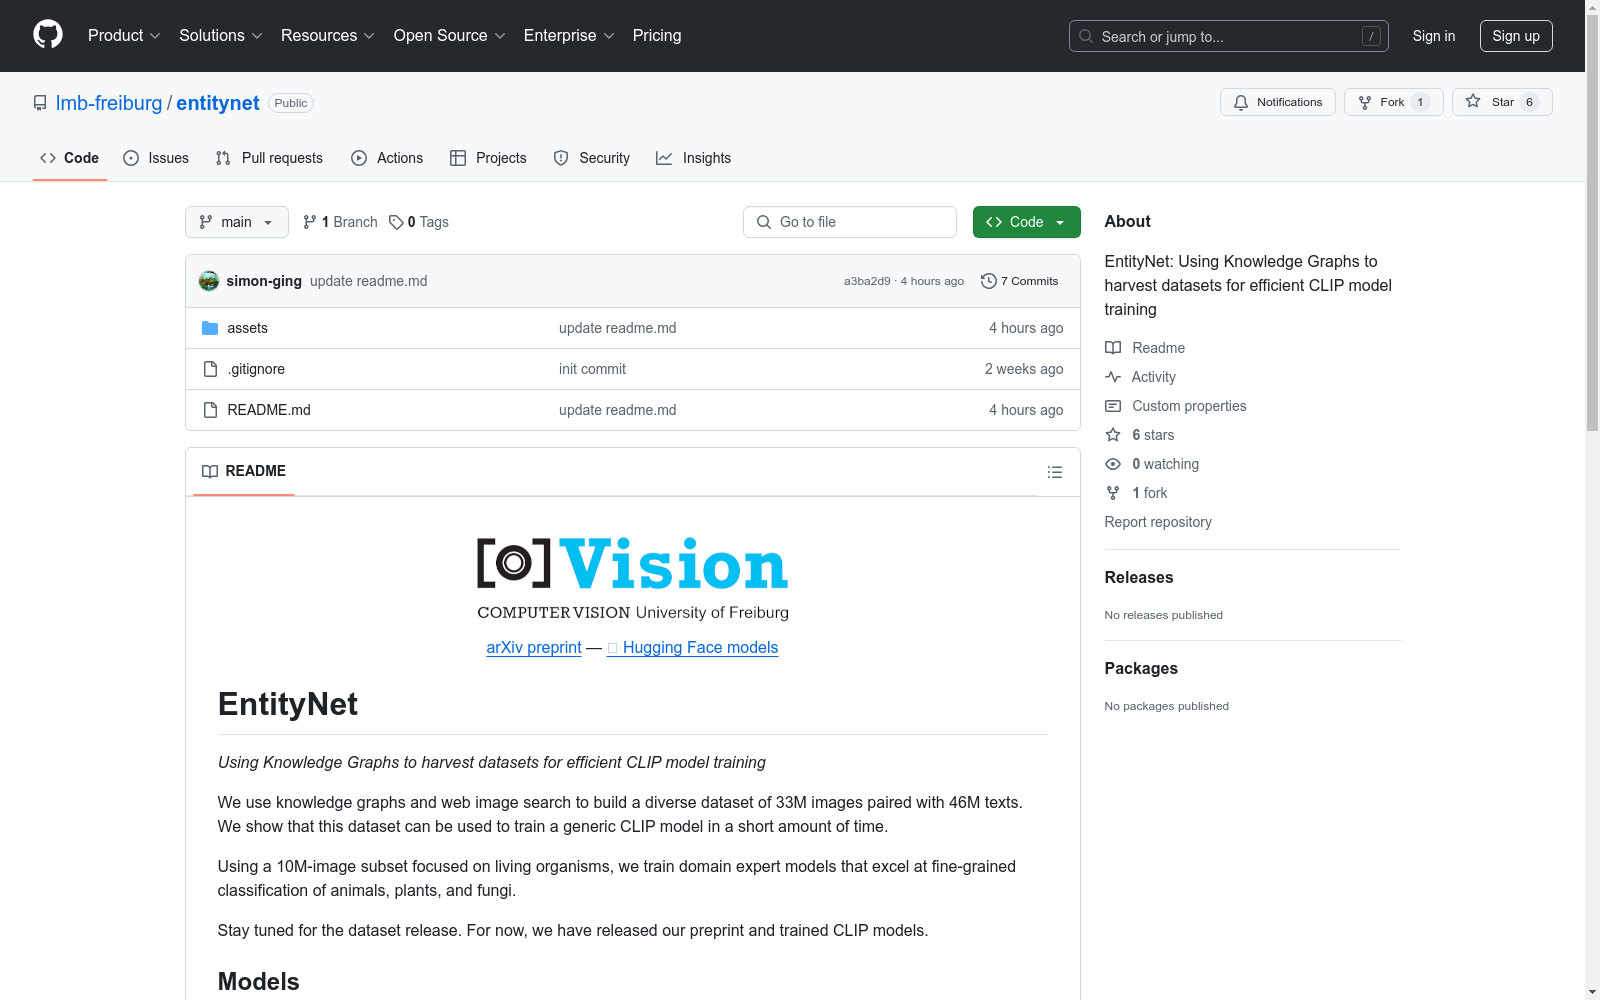Go to the Pull requests tab
Image resolution: width=1600 pixels, height=1000 pixels.
tap(269, 158)
